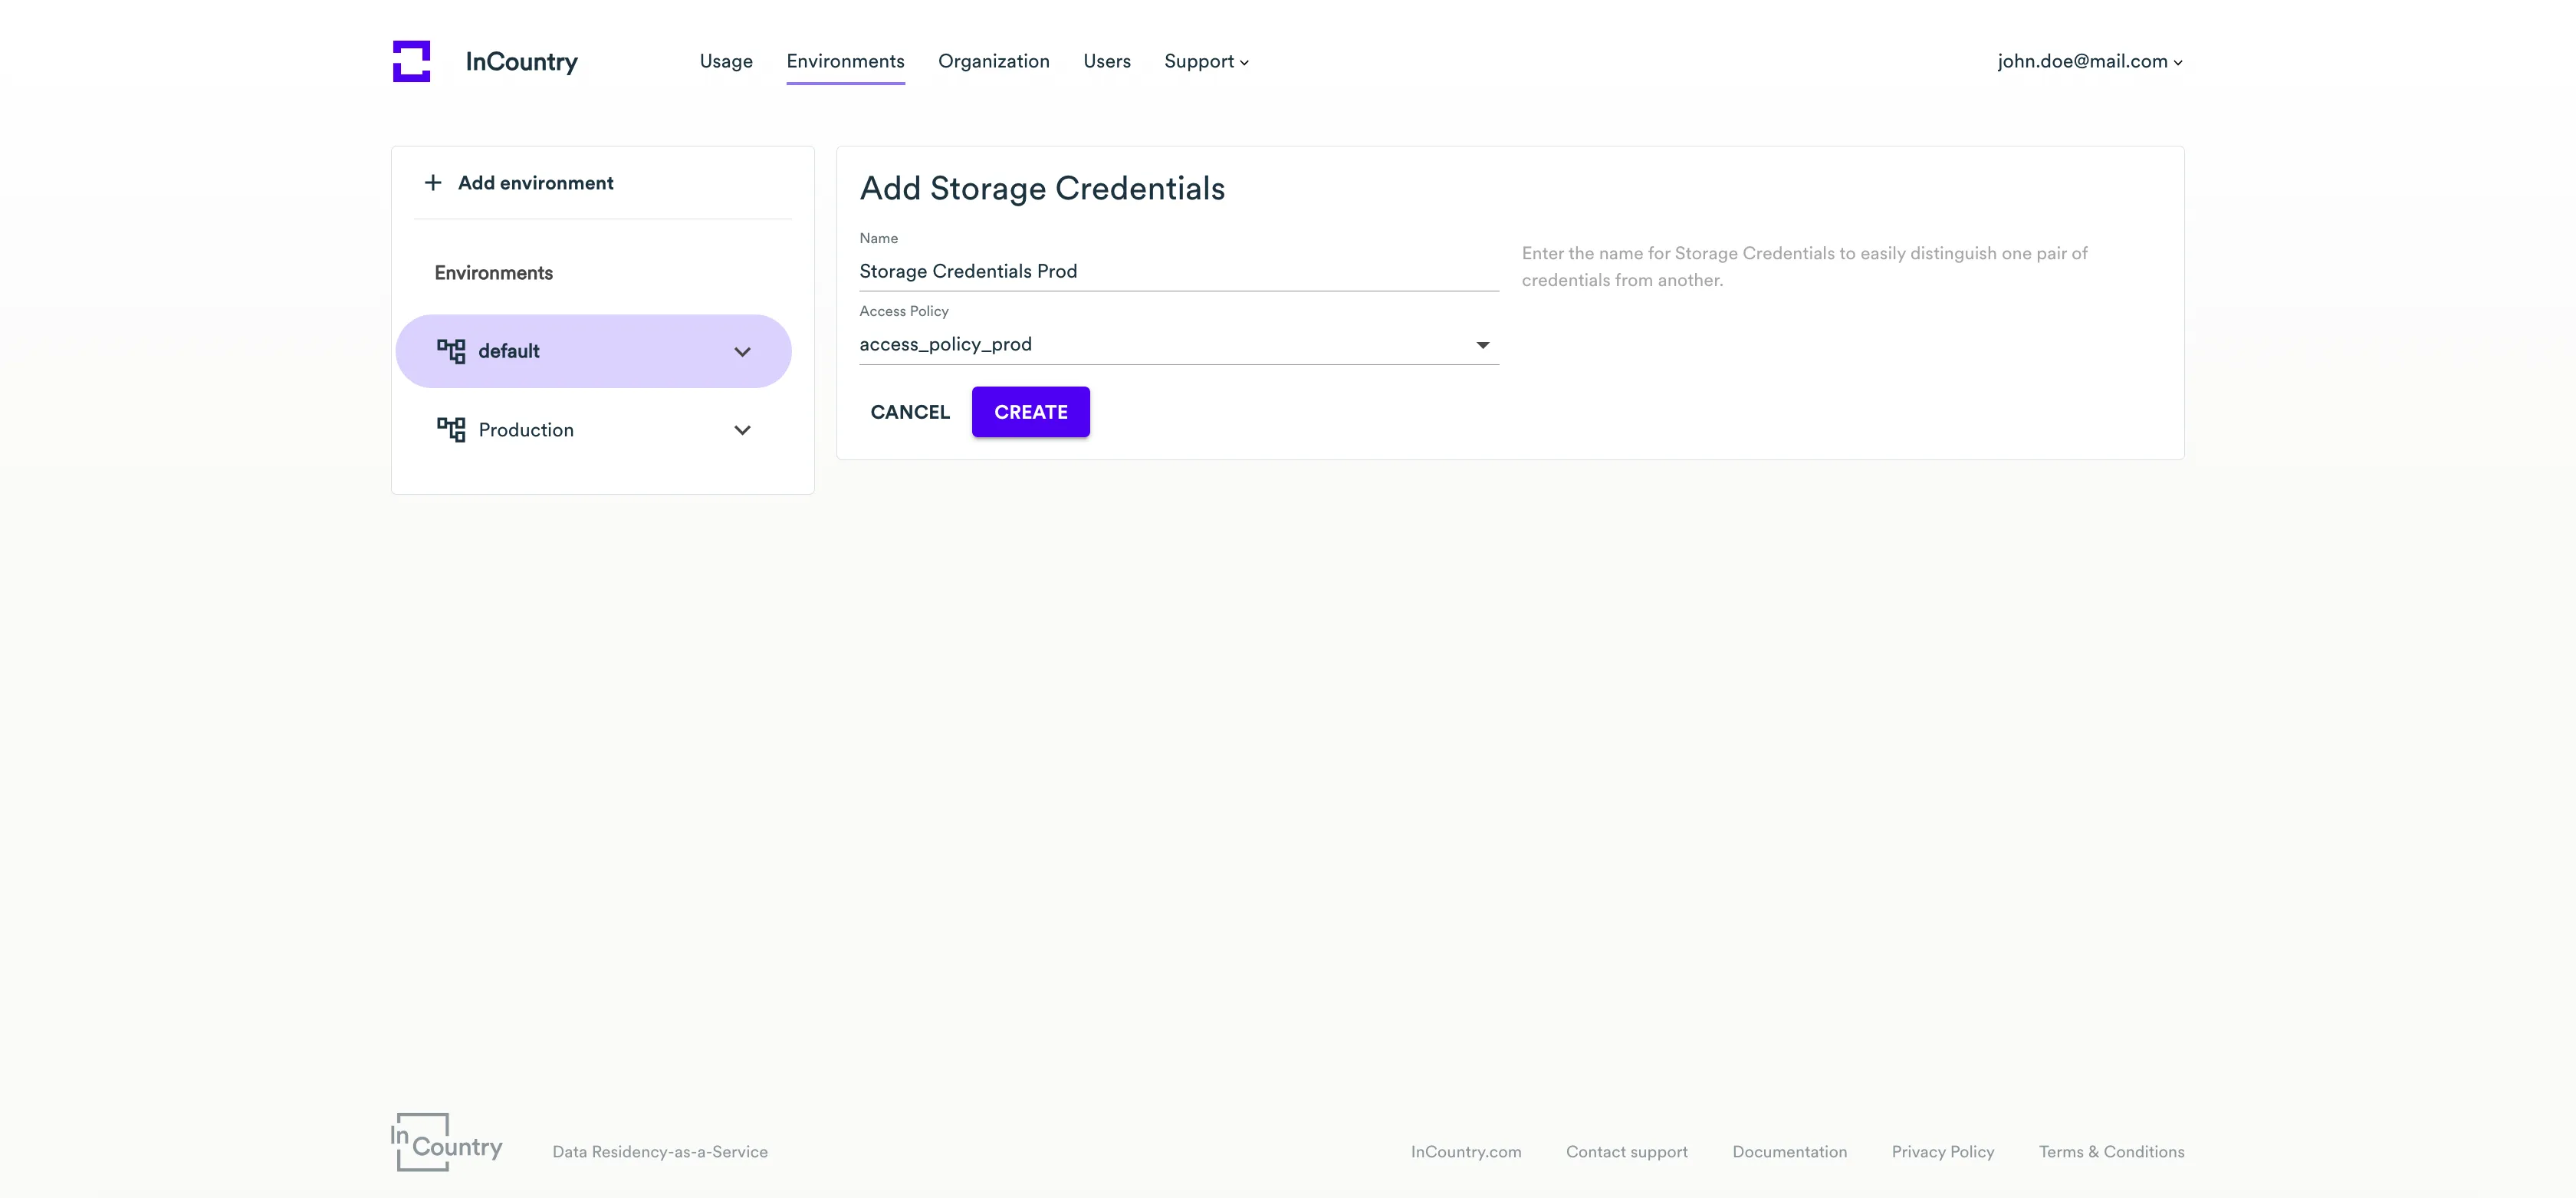
Task: Open the Support dropdown menu
Action: coord(1205,61)
